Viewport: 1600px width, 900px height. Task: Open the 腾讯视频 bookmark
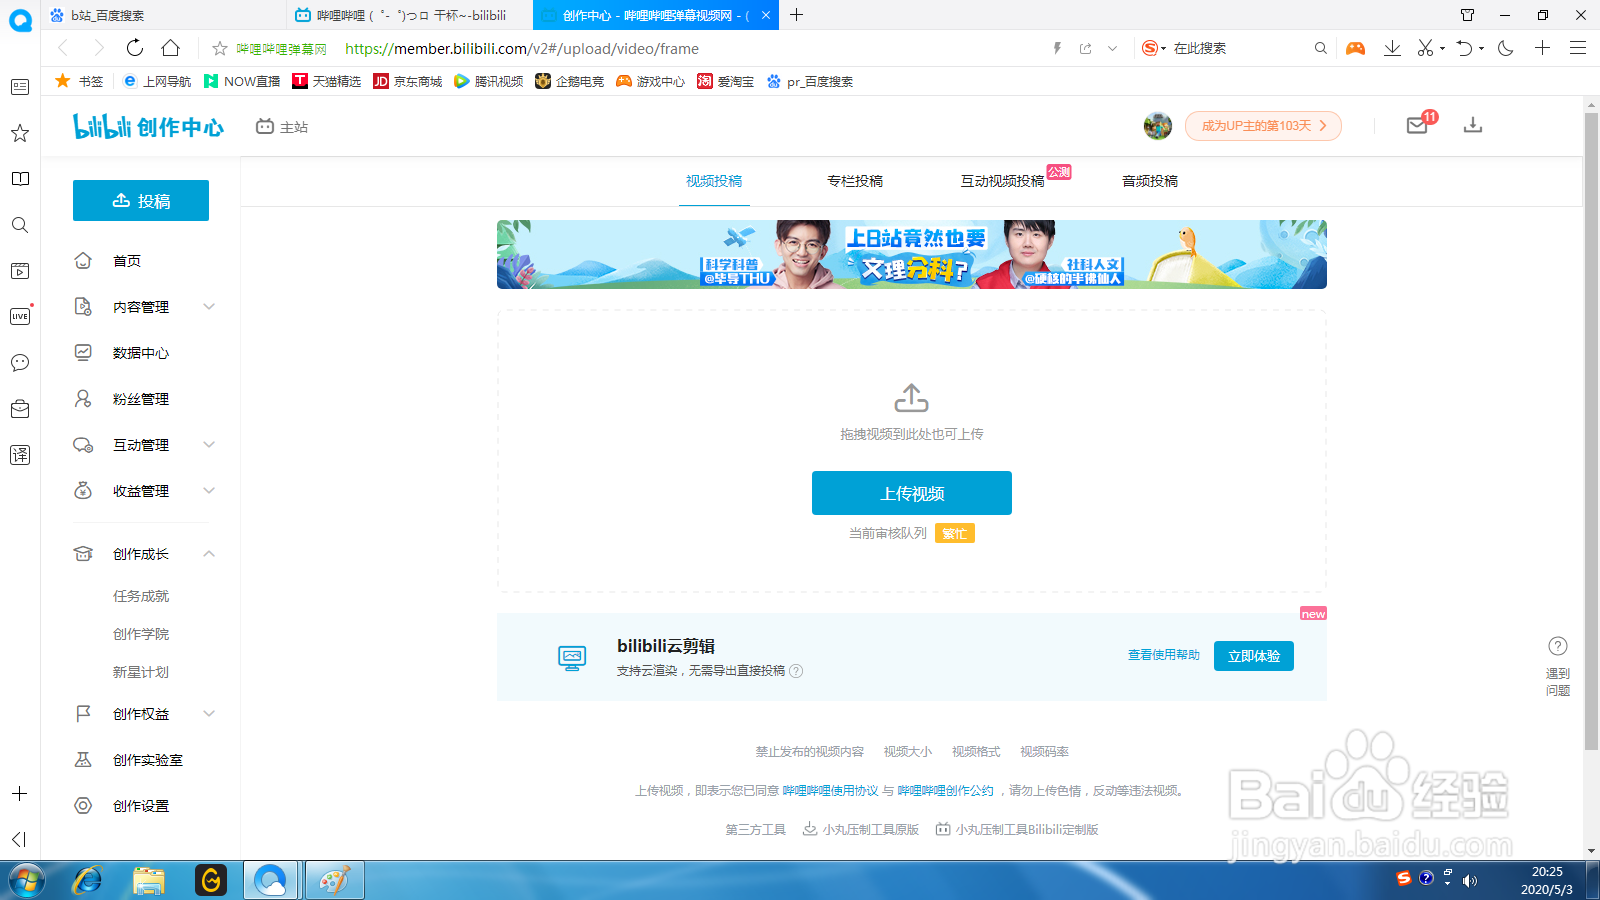pyautogui.click(x=488, y=81)
